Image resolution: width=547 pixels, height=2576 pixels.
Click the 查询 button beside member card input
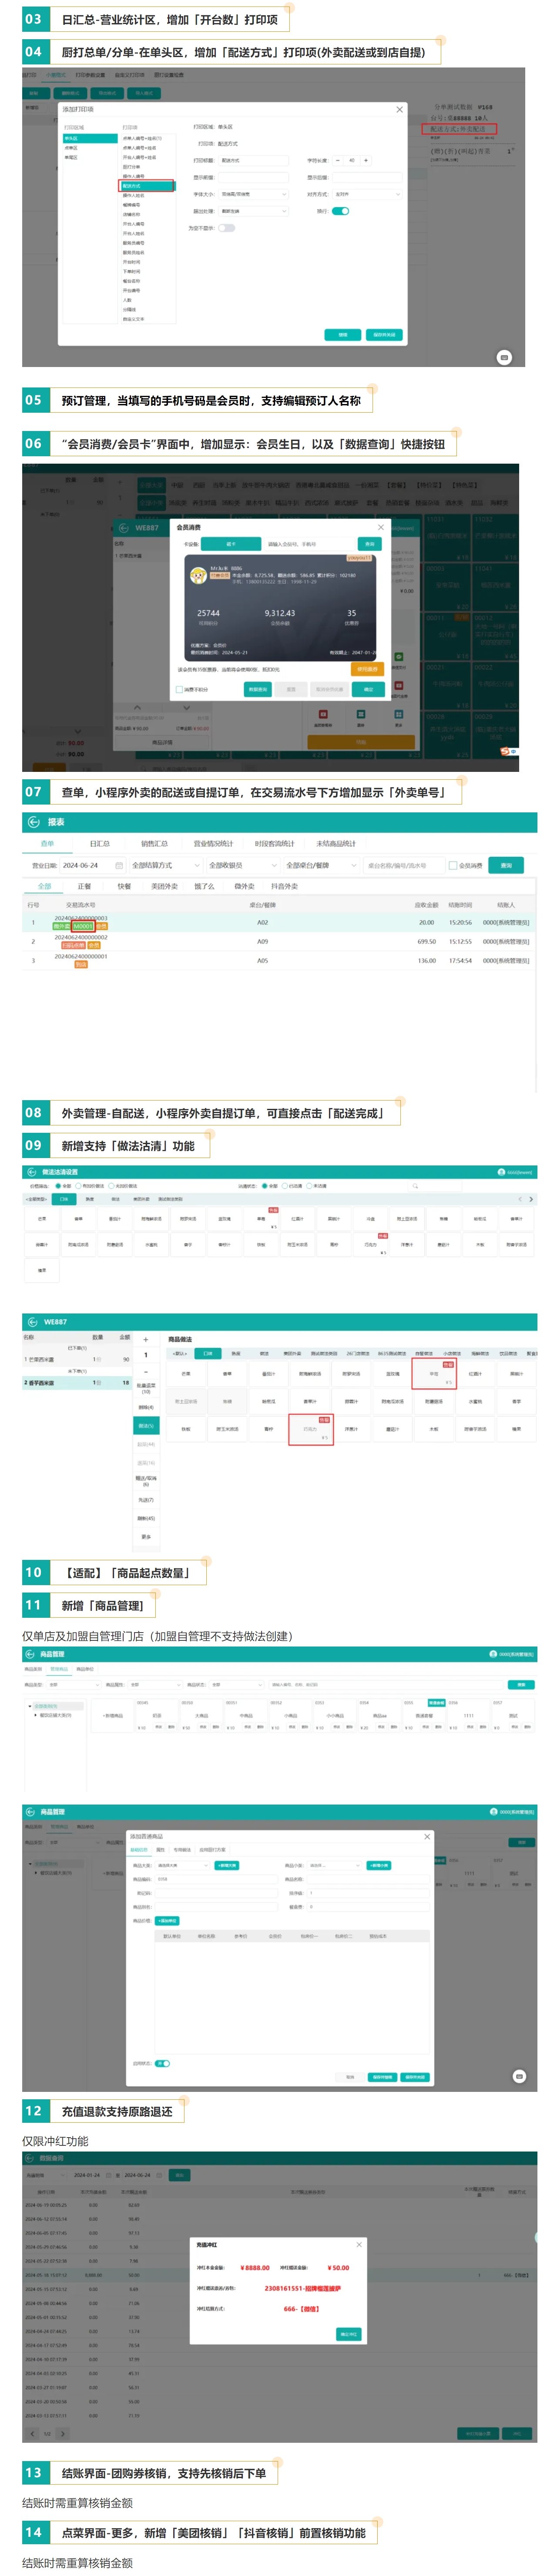370,544
